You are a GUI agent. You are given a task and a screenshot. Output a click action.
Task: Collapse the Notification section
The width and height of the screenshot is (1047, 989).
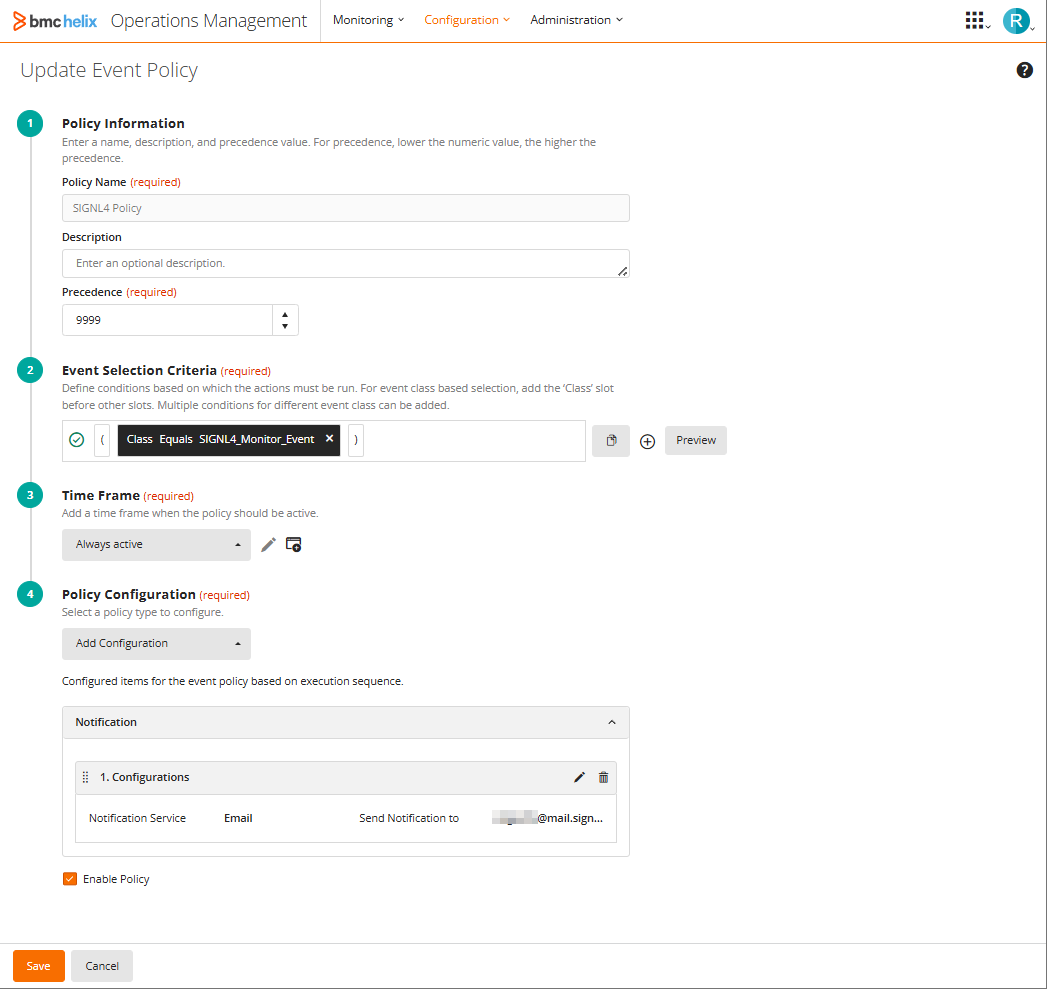pos(612,723)
